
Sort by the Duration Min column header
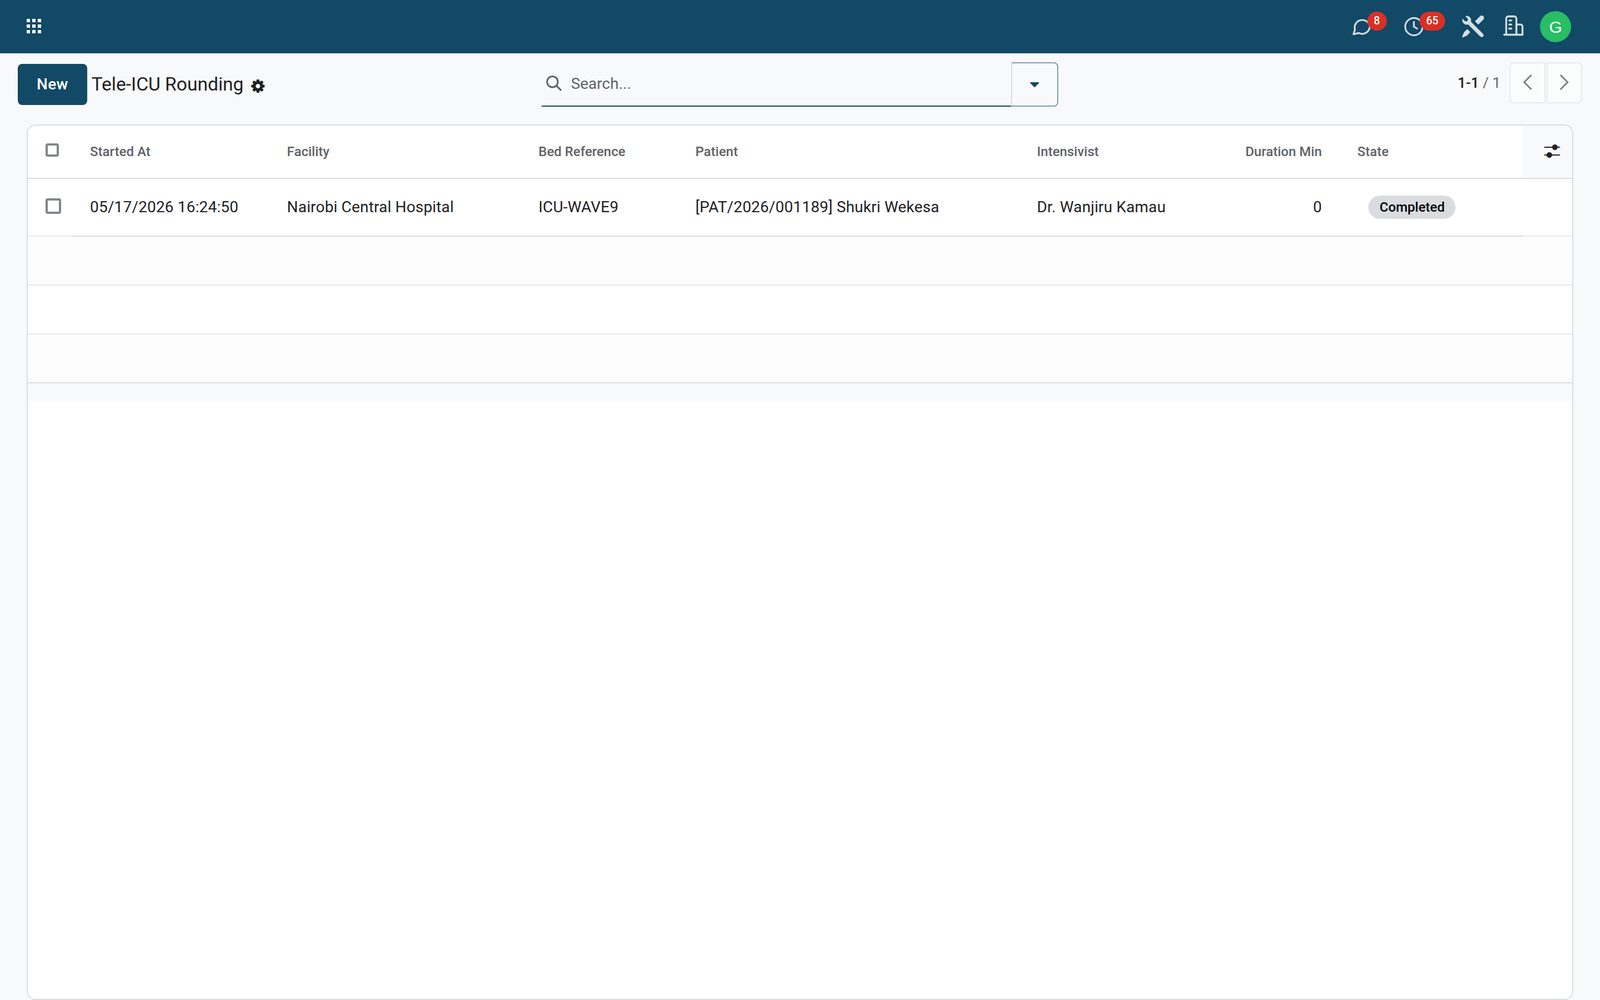coord(1283,152)
